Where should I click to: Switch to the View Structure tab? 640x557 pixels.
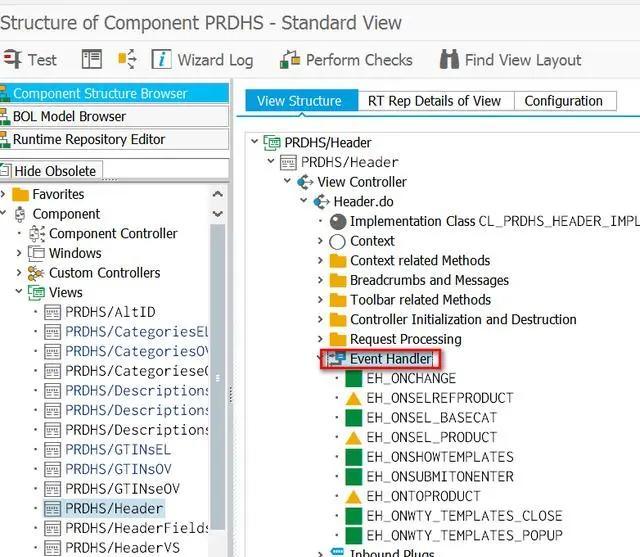(x=301, y=101)
